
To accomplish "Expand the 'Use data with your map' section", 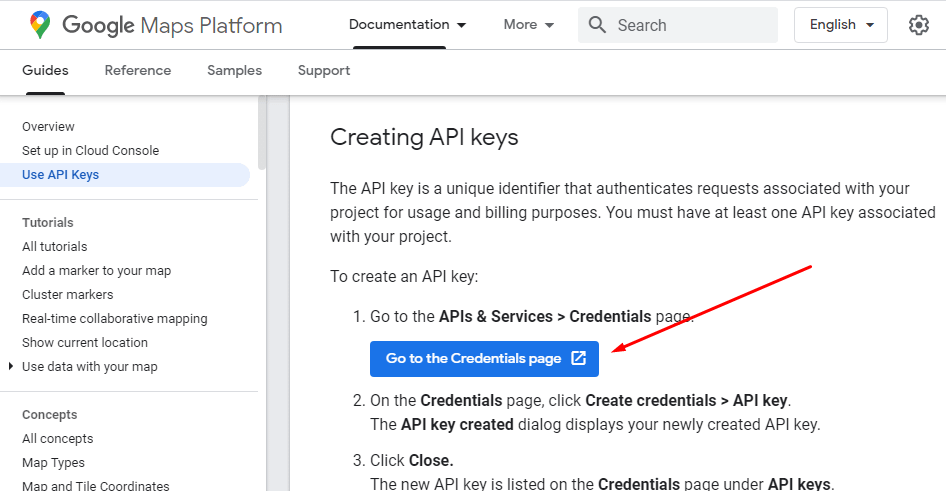I will point(11,367).
